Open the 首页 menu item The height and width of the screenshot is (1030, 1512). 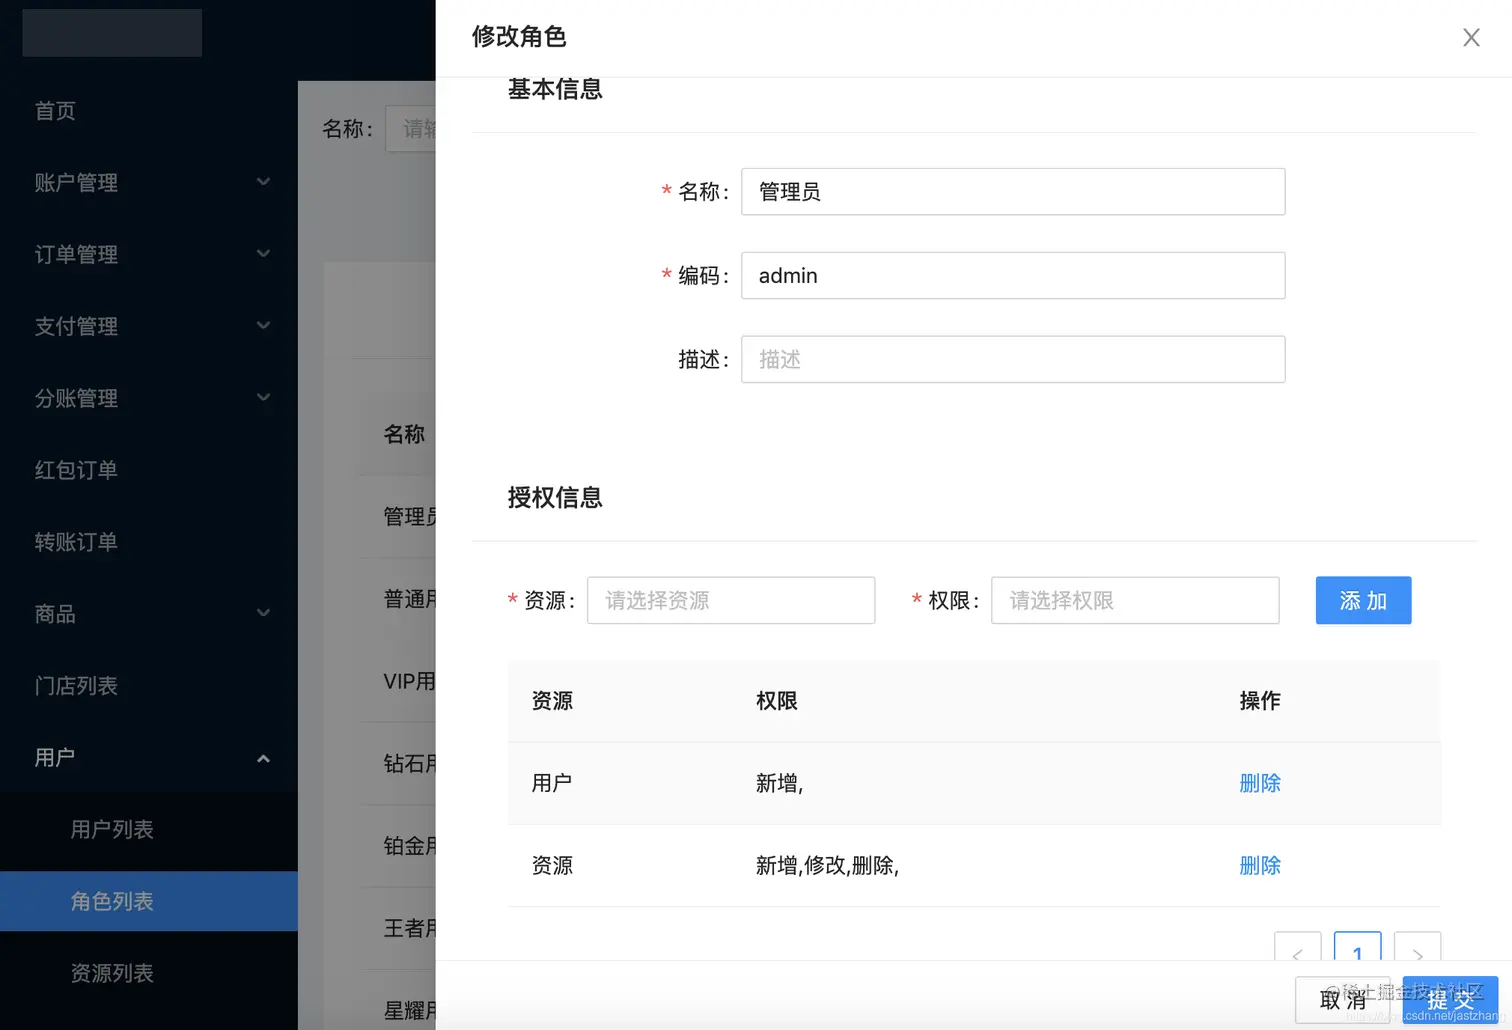coord(55,110)
